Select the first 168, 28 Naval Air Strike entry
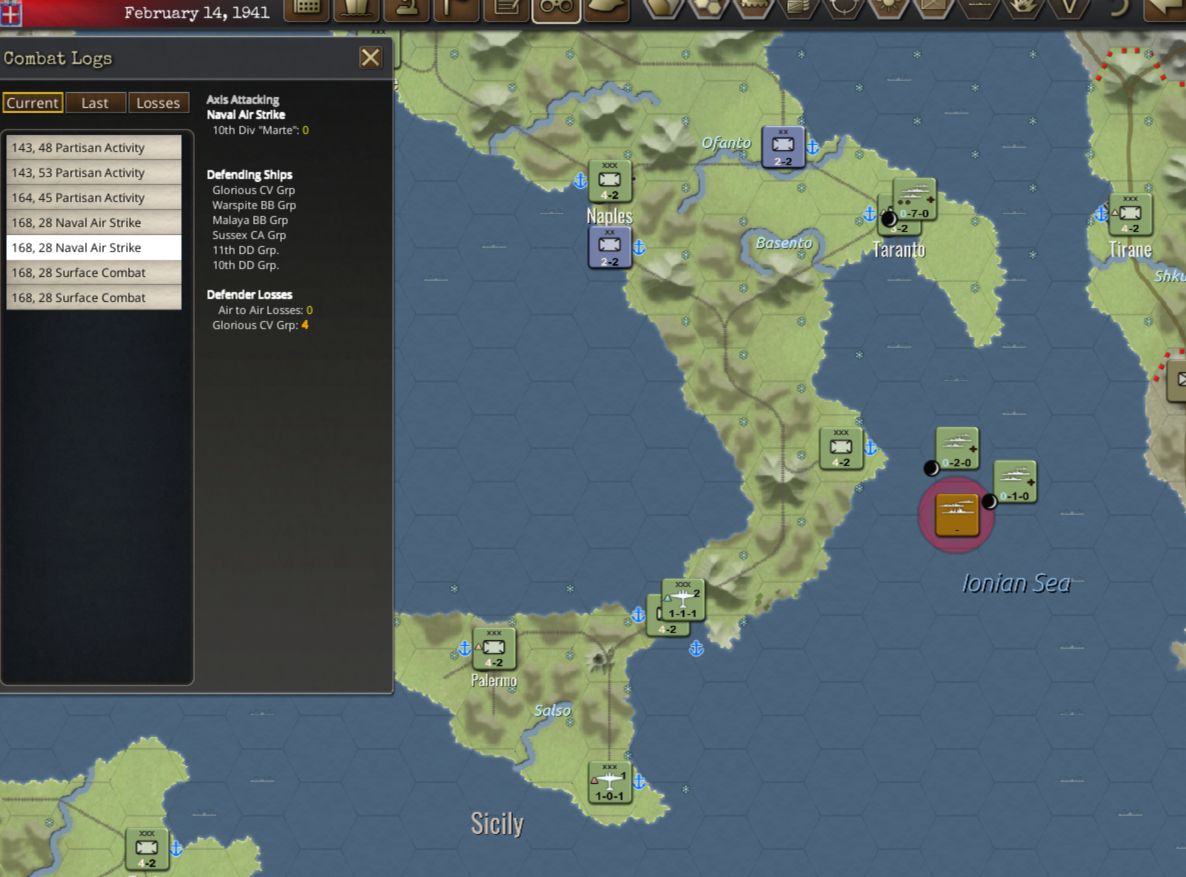The height and width of the screenshot is (877, 1186). (x=94, y=222)
